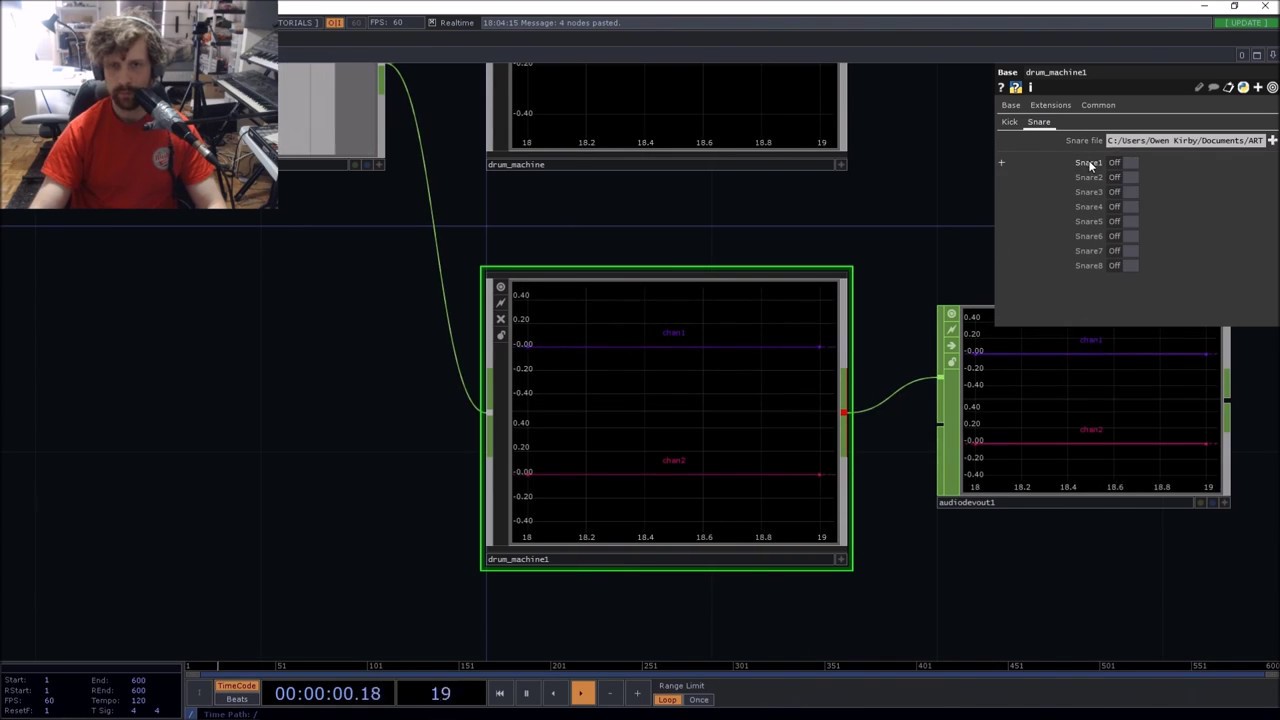Toggle the viewer icon on audiodevout1 node
The image size is (1280, 720).
pyautogui.click(x=951, y=314)
